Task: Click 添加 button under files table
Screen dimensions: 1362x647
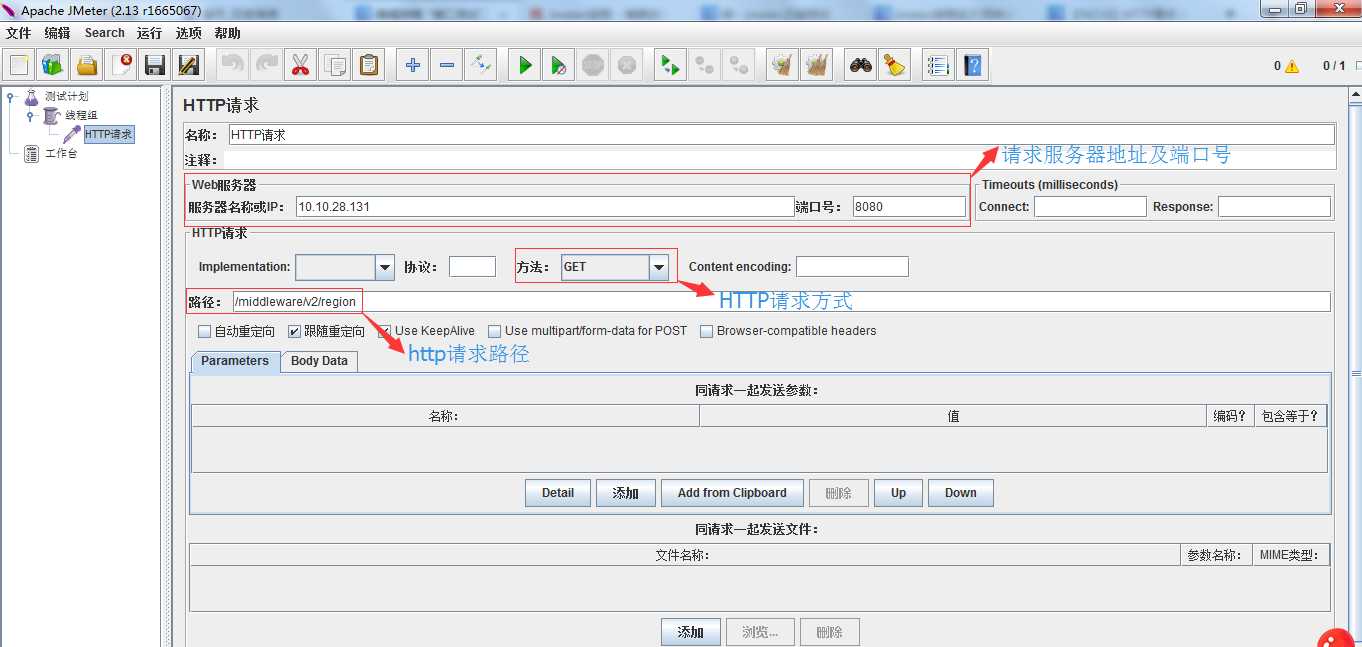Action: (690, 632)
